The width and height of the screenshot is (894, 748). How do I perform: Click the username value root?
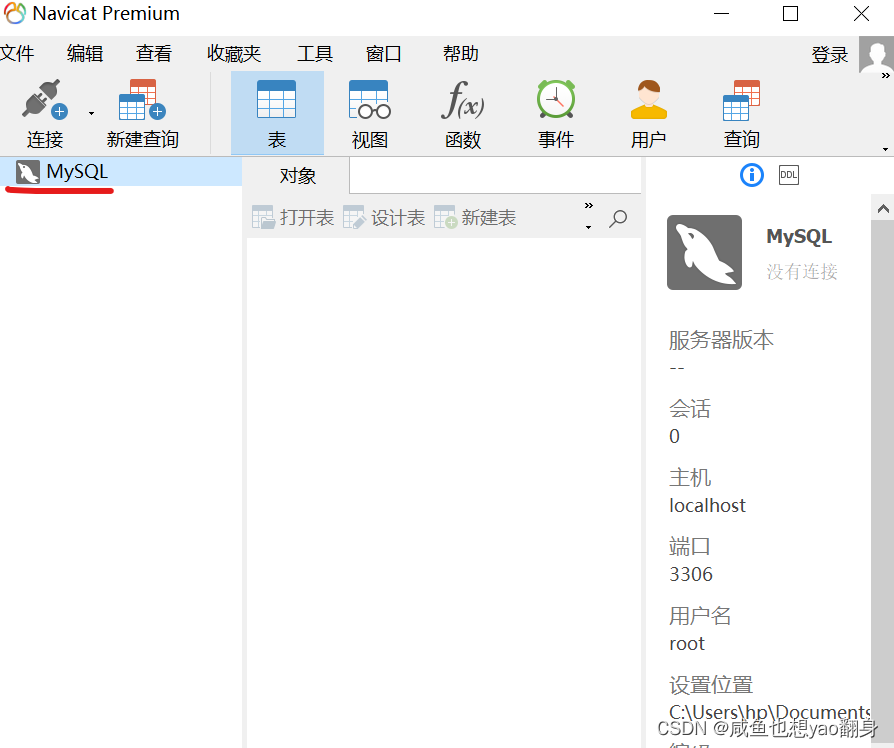coord(687,644)
